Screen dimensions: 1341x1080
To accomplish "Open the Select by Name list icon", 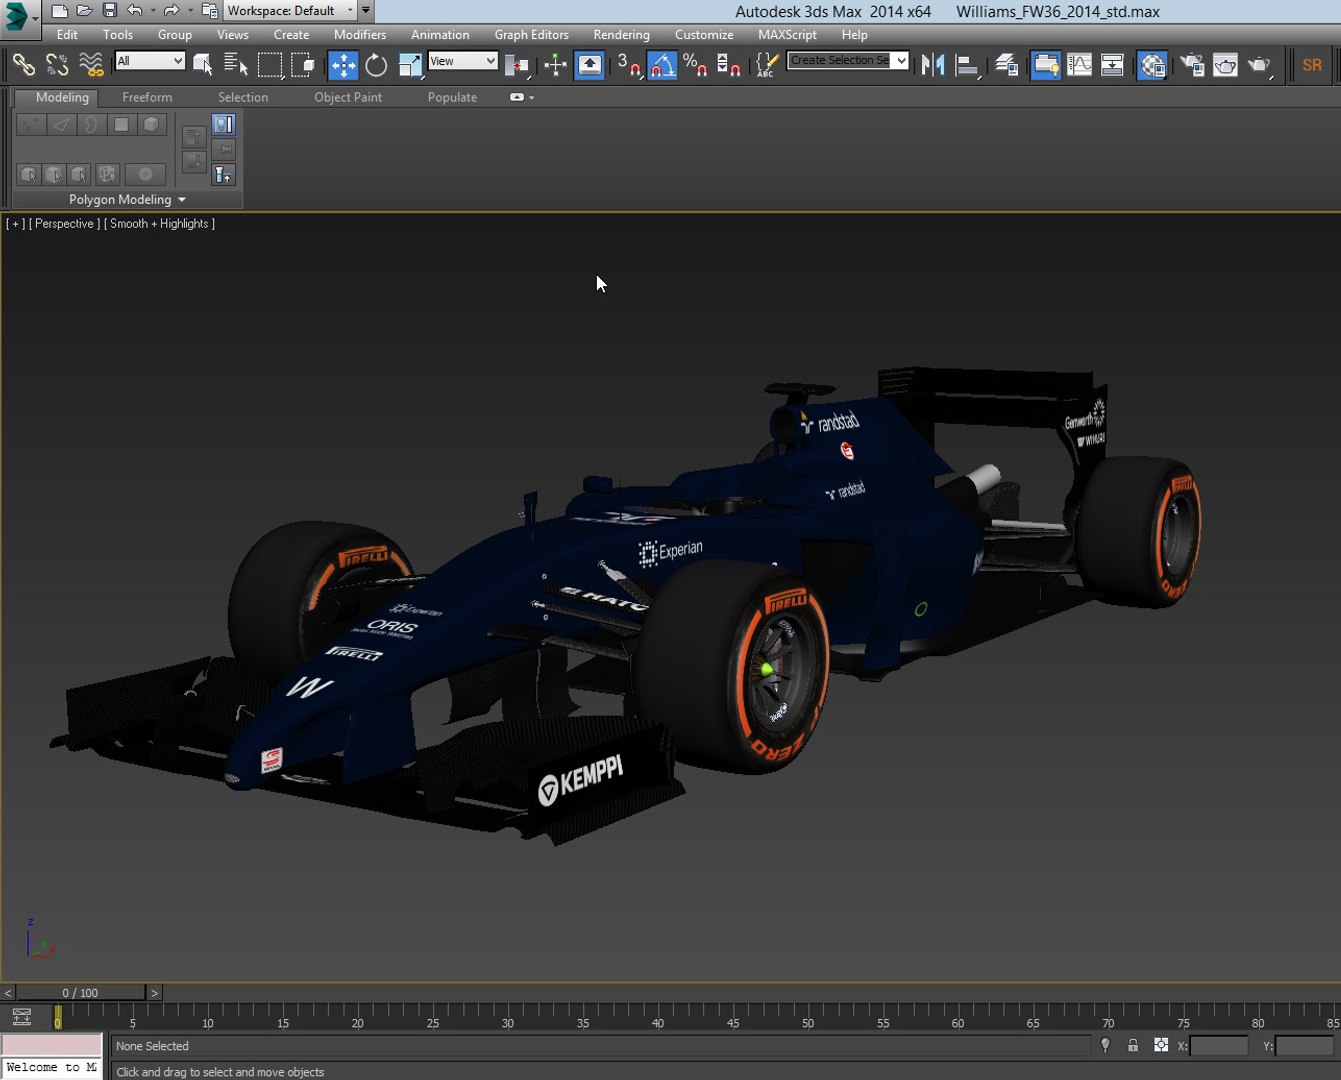I will pyautogui.click(x=236, y=65).
